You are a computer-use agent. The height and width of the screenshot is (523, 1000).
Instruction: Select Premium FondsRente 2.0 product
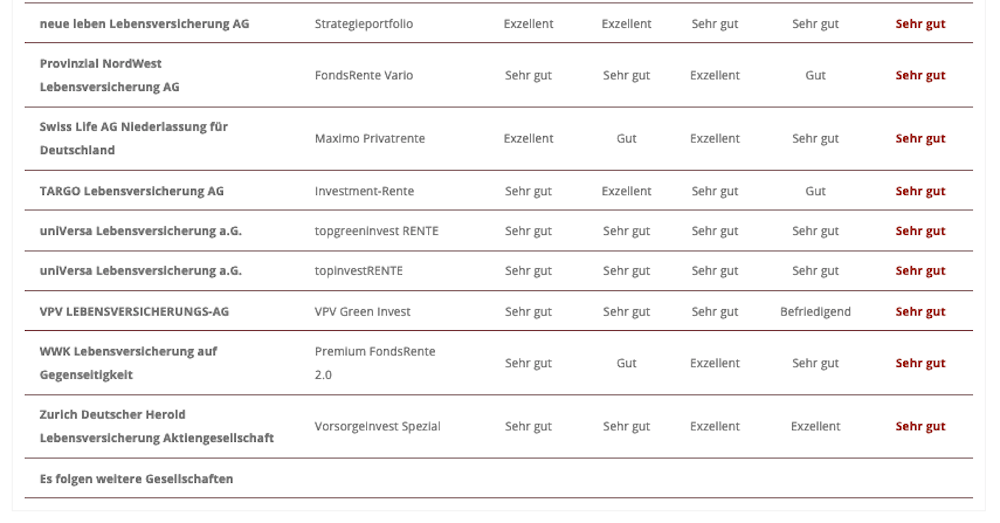(x=375, y=363)
